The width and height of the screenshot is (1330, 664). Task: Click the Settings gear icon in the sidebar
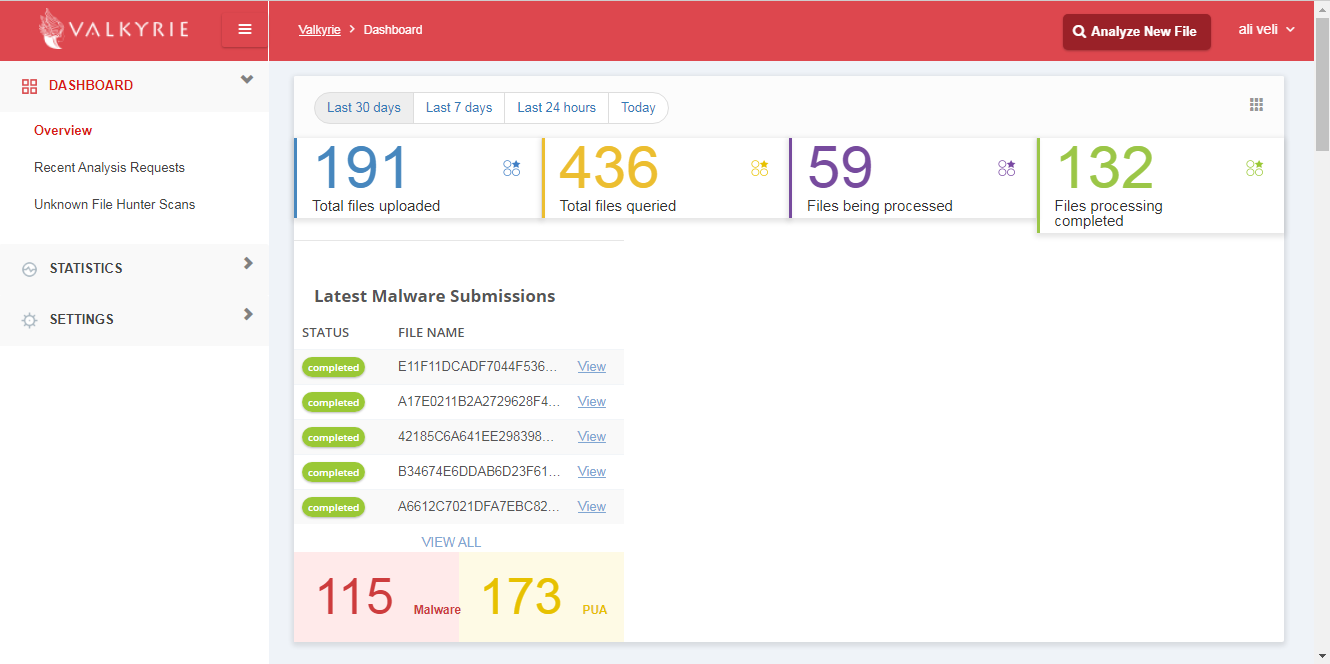(29, 320)
